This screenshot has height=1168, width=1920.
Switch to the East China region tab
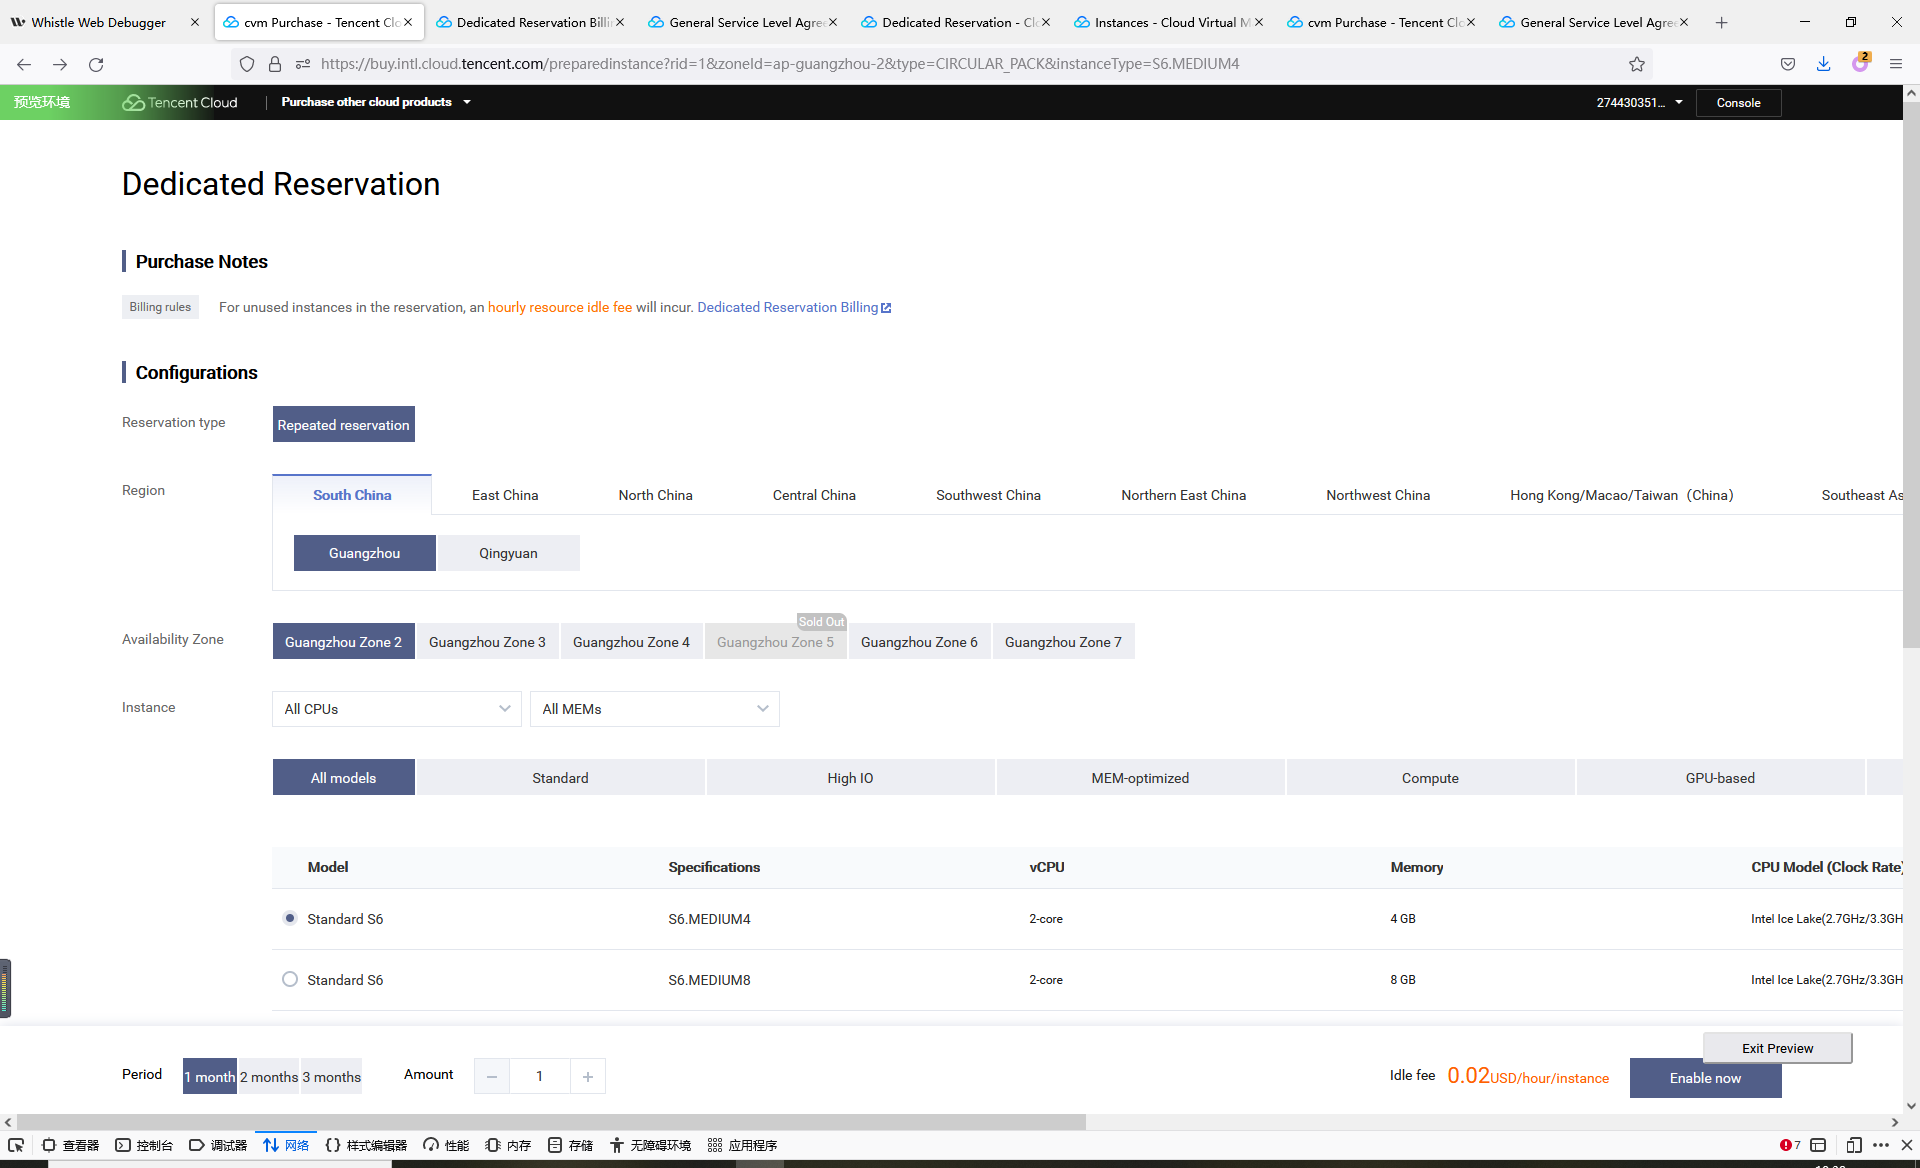tap(505, 495)
